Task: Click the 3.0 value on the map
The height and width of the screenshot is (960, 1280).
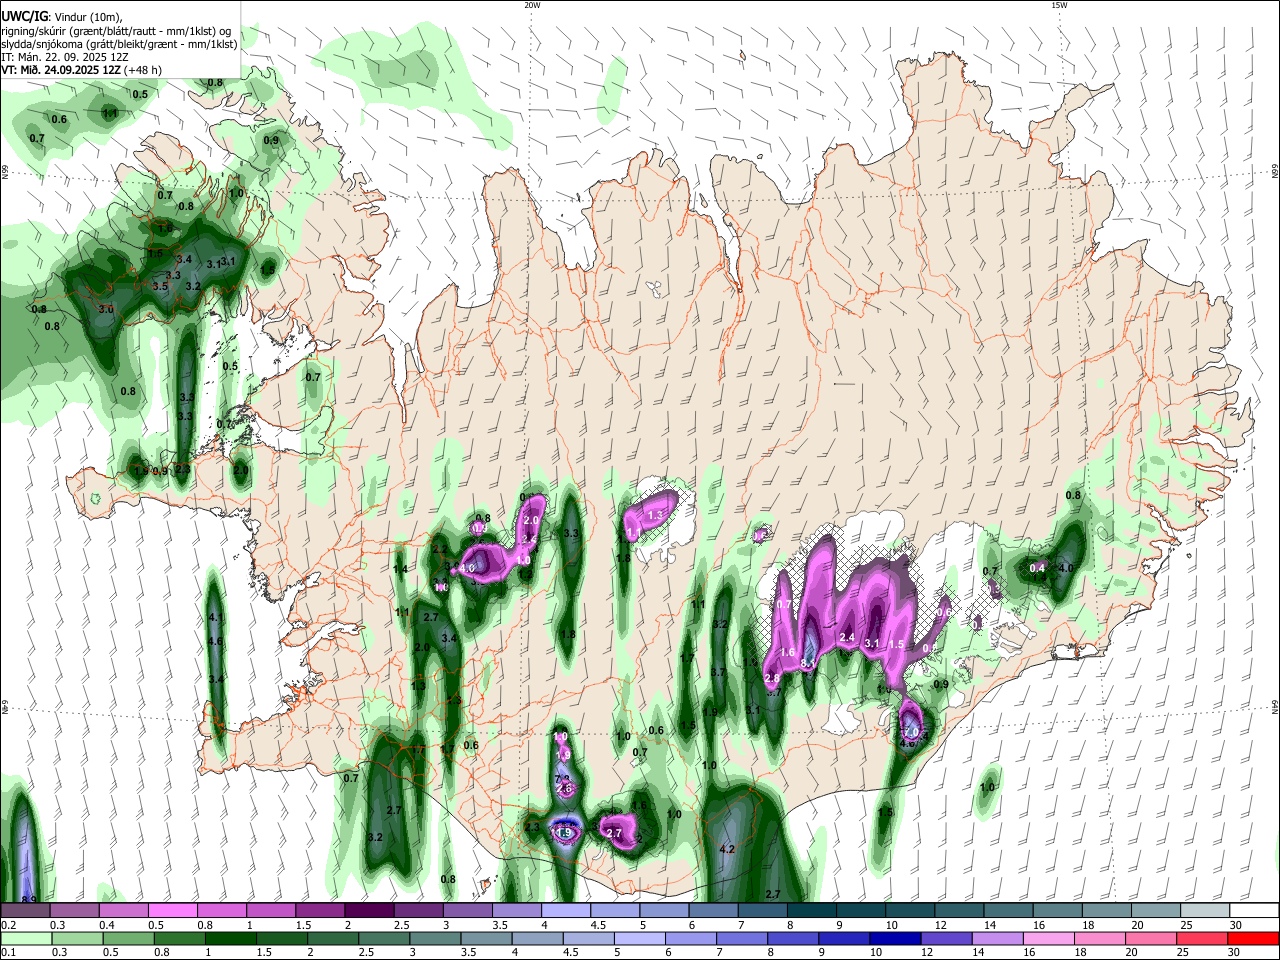Action: [106, 310]
